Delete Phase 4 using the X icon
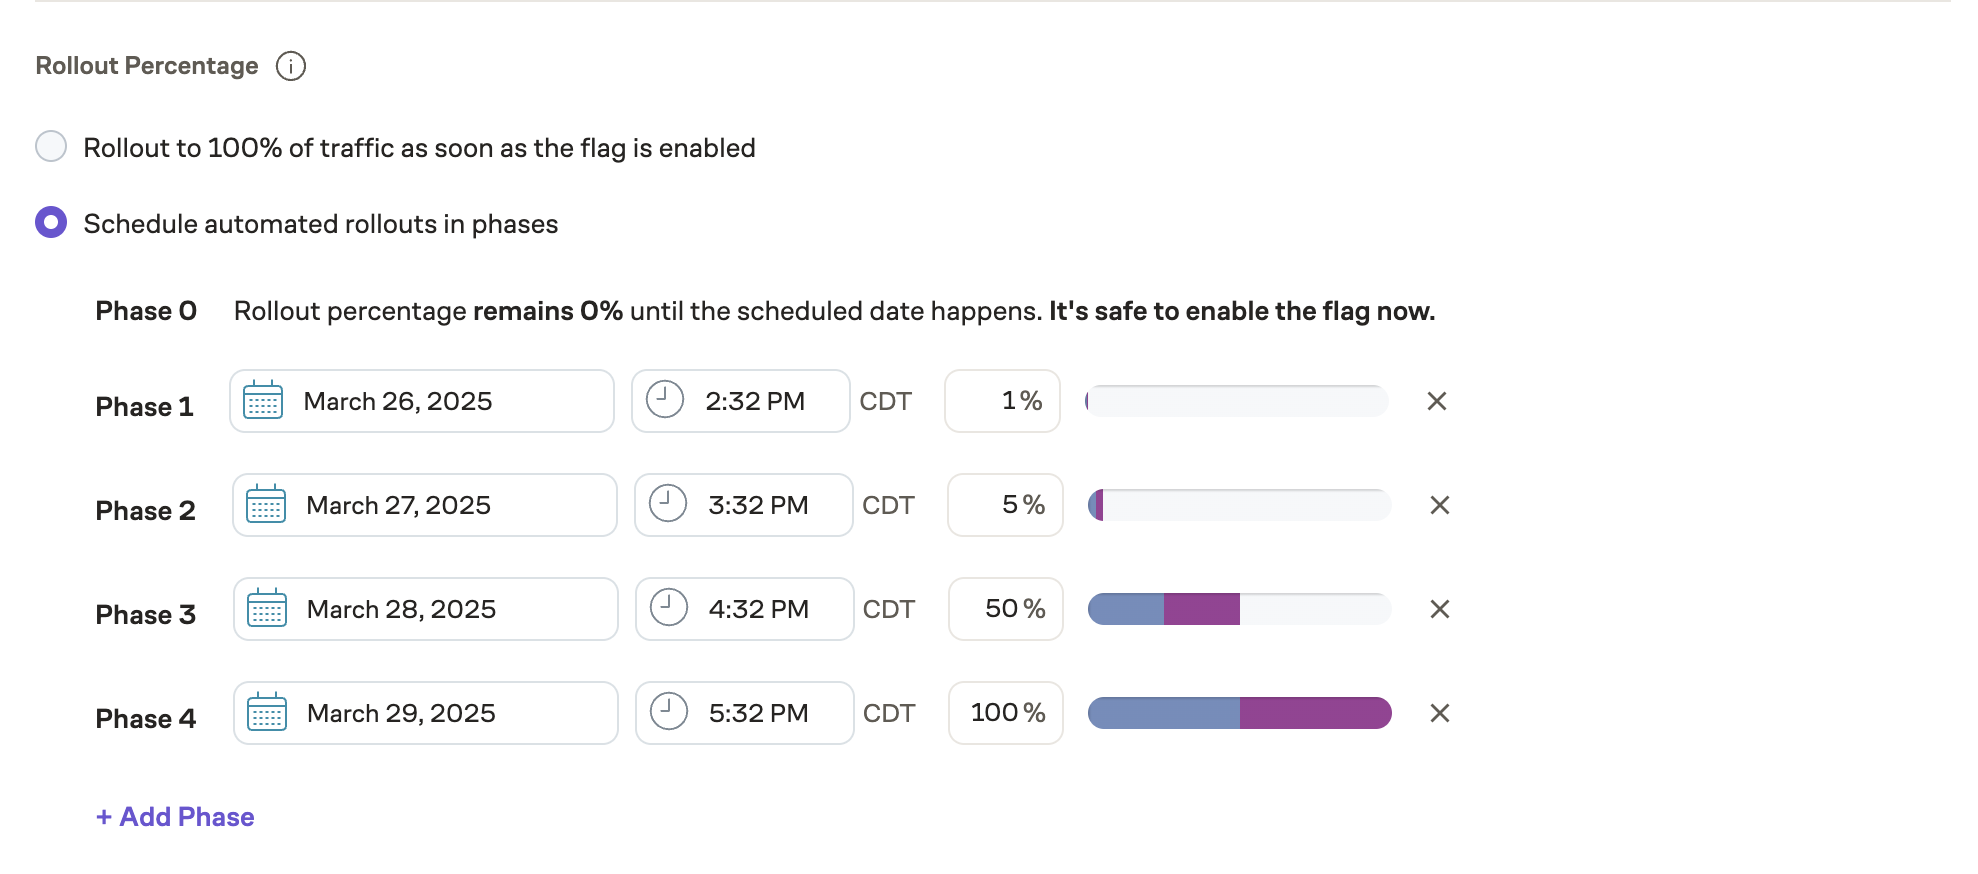The height and width of the screenshot is (874, 1978). coord(1440,713)
